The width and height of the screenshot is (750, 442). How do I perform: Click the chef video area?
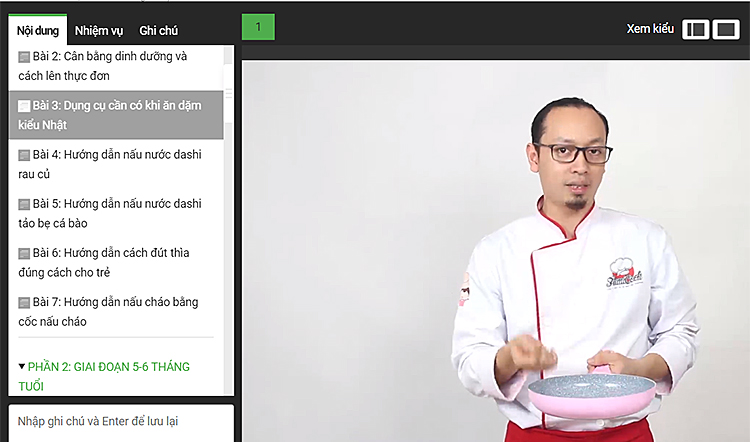point(496,251)
